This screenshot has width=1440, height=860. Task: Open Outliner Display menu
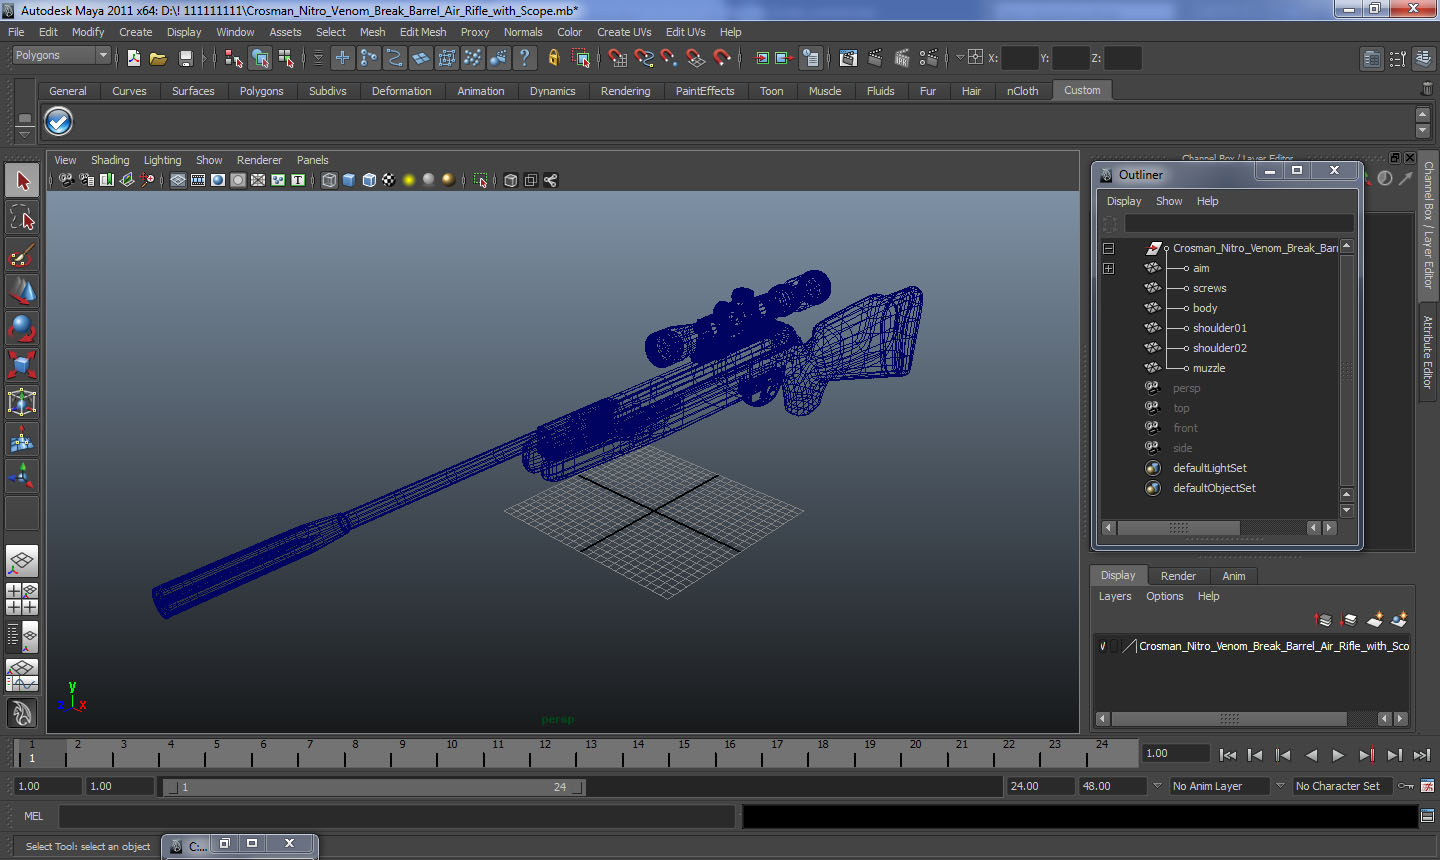[x=1124, y=201]
